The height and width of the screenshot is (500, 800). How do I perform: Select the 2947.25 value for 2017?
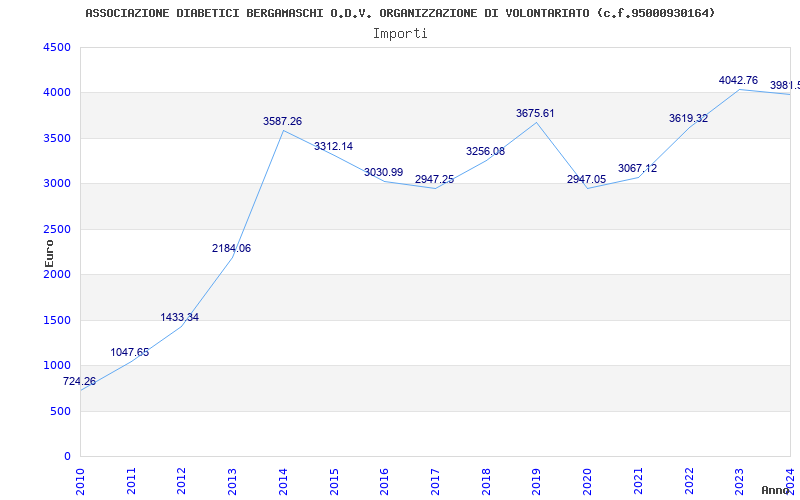434,180
